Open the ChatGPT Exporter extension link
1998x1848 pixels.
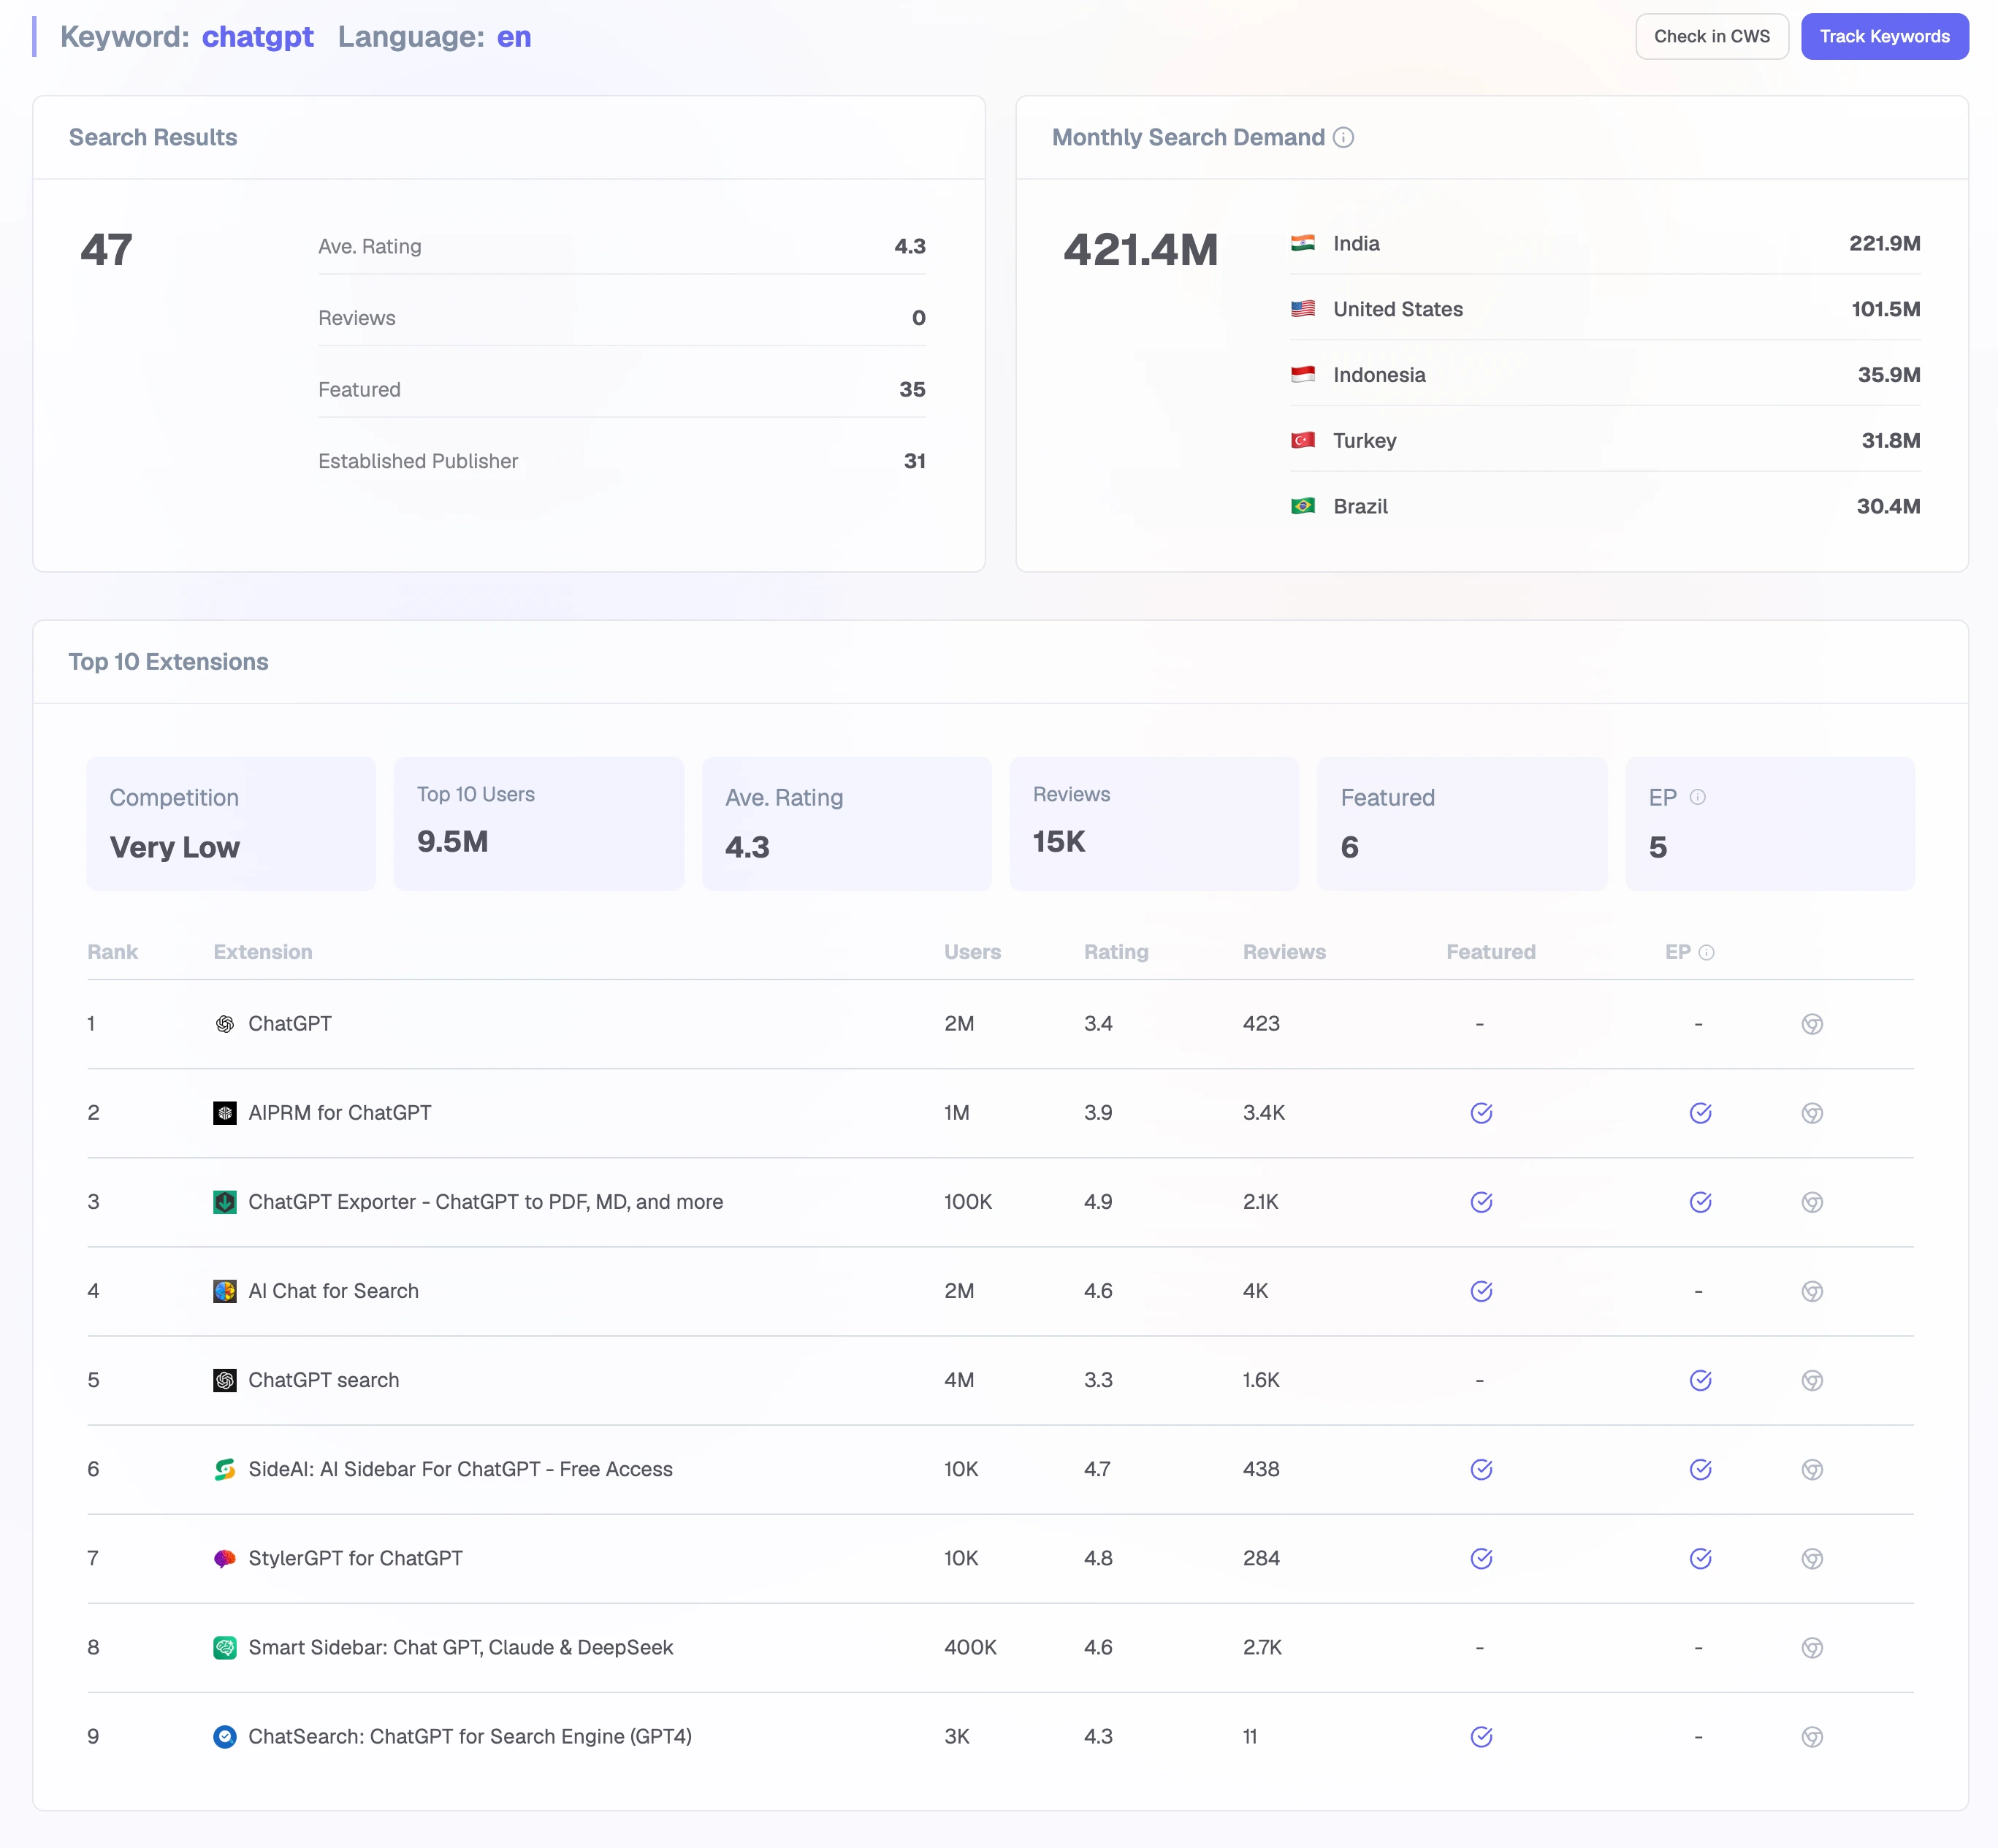tap(485, 1202)
